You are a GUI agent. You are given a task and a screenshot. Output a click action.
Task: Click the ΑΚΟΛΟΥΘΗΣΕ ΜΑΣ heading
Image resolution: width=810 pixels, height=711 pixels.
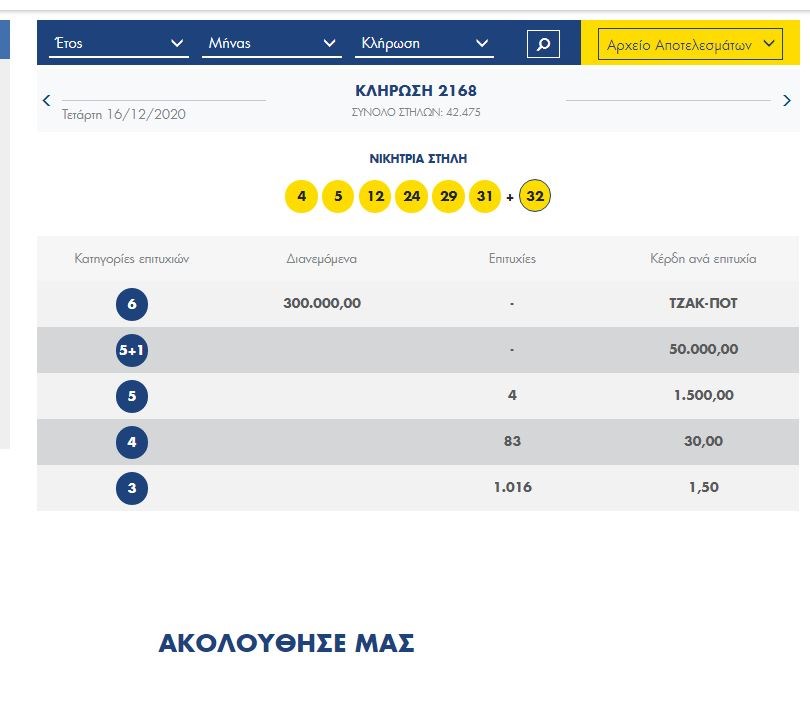point(286,644)
